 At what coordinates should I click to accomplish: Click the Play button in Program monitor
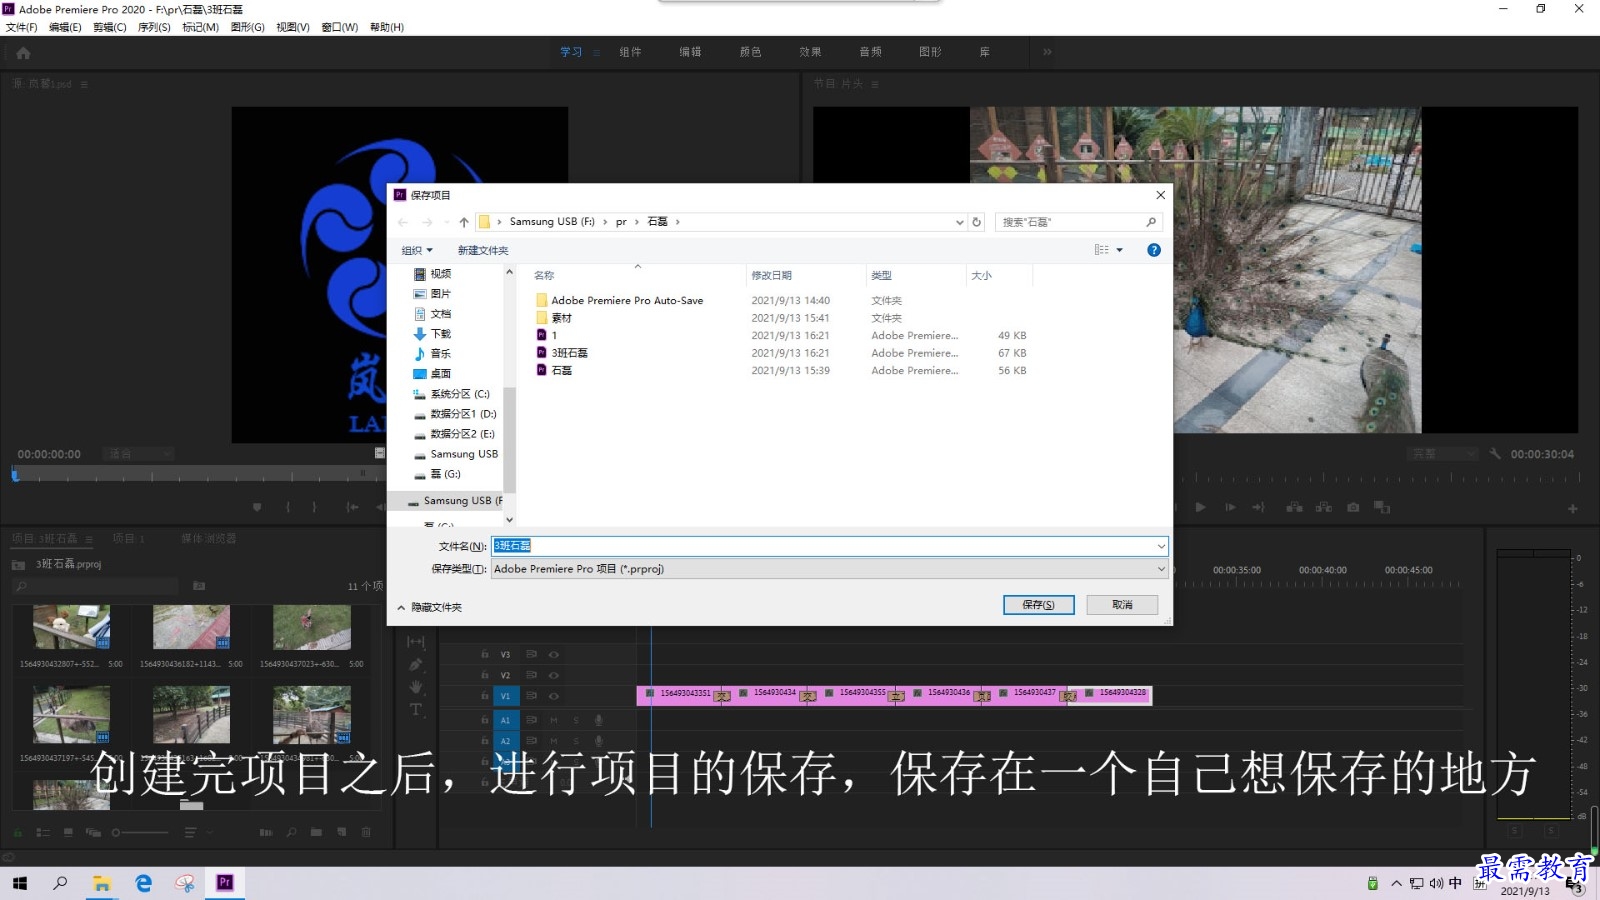1200,508
